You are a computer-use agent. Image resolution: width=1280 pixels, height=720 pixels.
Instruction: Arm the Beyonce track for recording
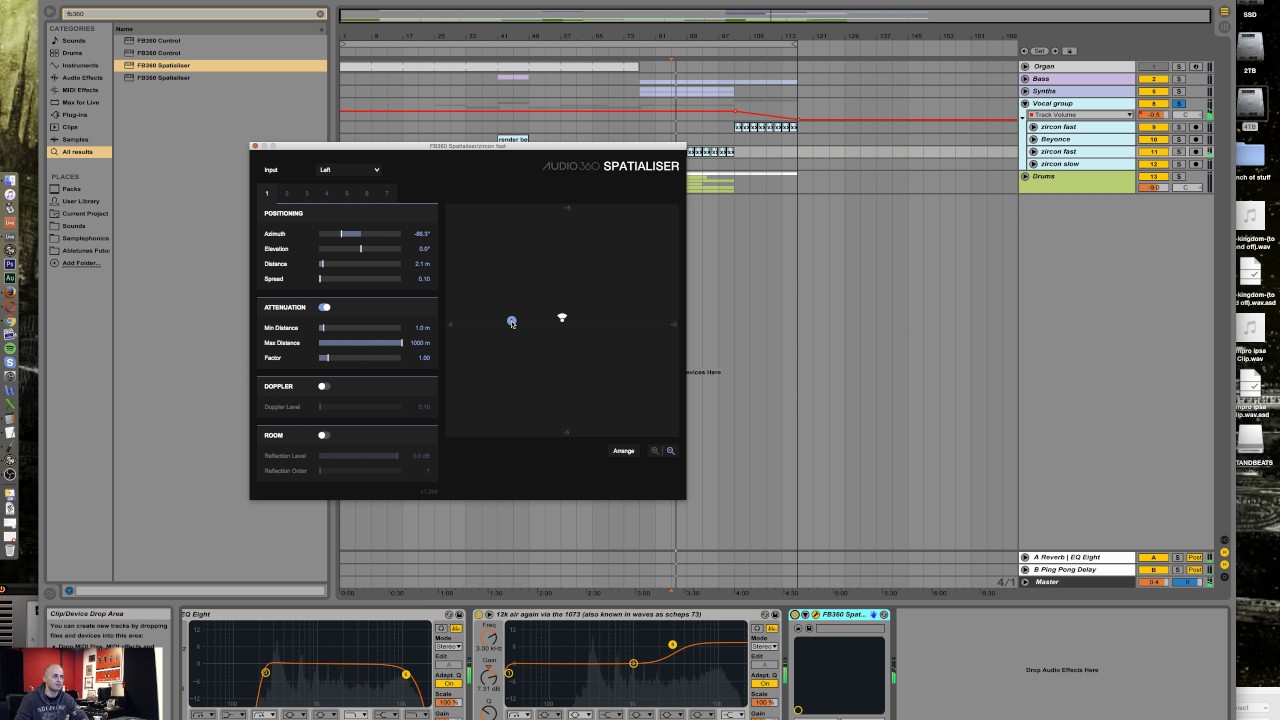(1195, 139)
